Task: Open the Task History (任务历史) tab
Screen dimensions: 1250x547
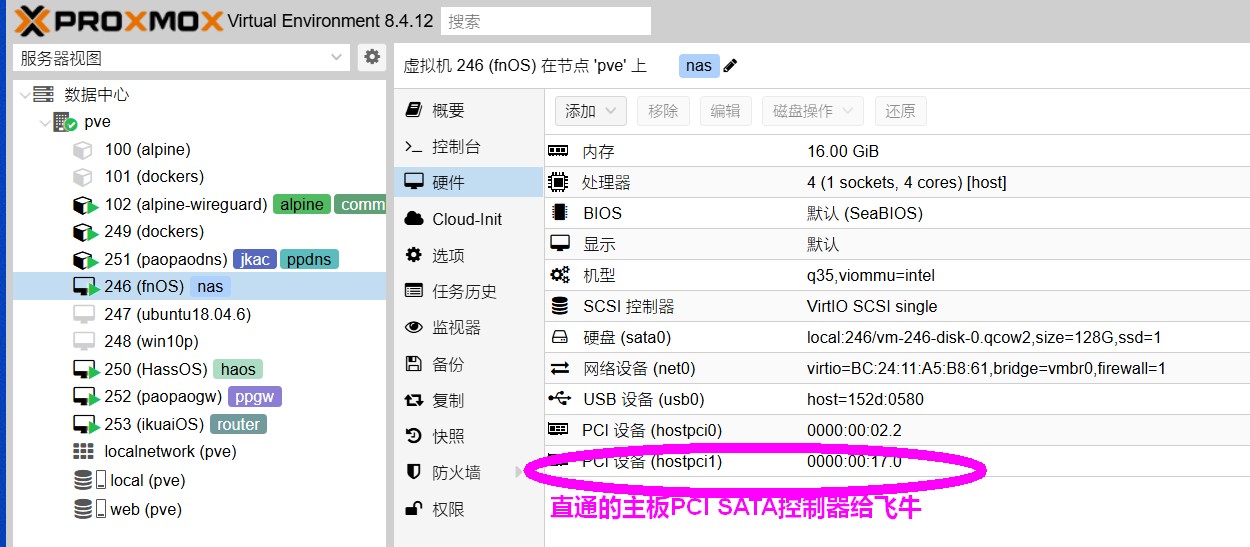Action: click(468, 291)
